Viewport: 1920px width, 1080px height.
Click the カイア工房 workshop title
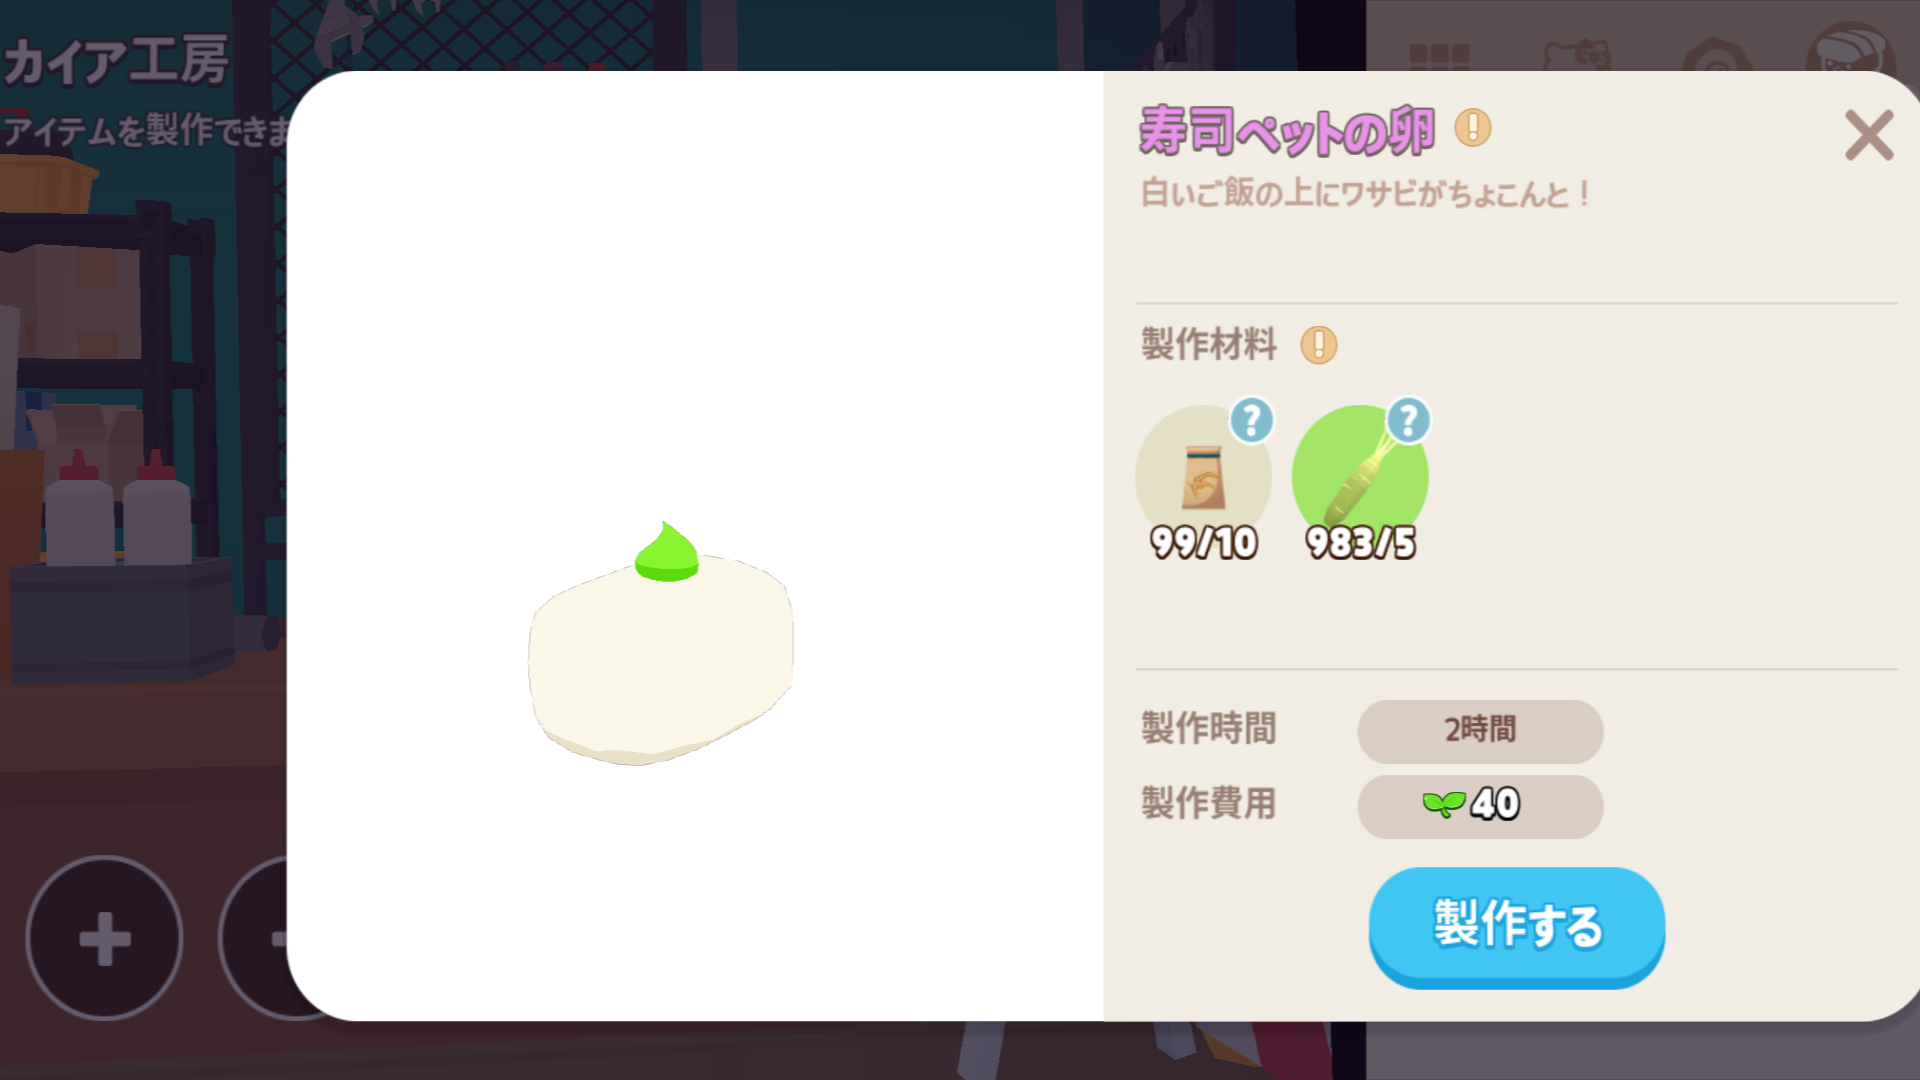point(116,61)
